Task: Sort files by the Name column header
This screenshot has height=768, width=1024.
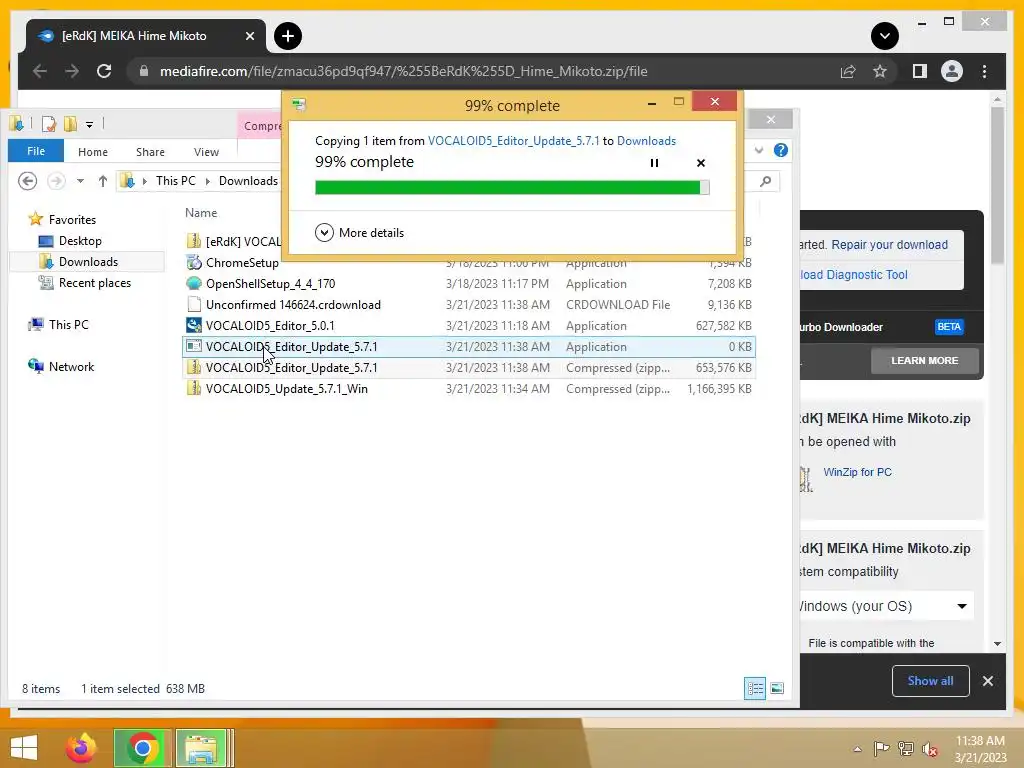Action: click(201, 213)
